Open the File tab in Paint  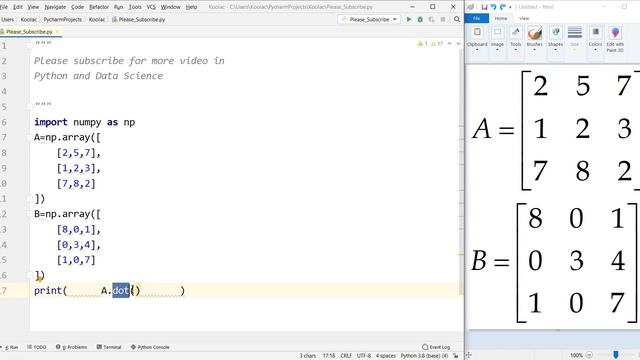click(x=476, y=18)
